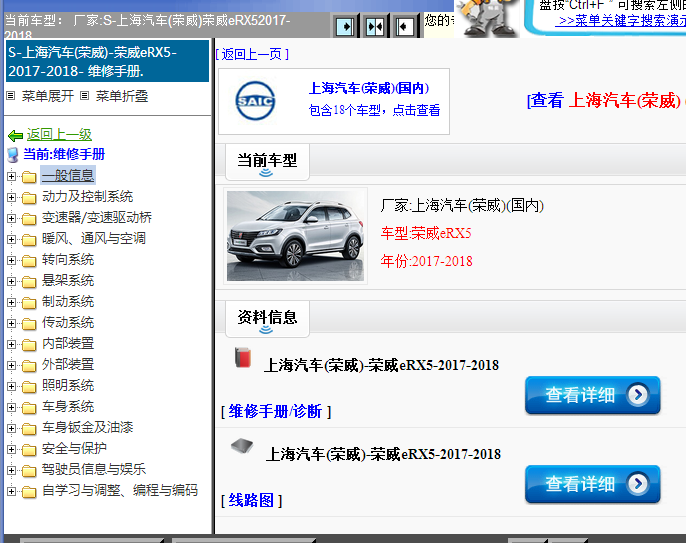Expand the 自学习与调整、编程与编码 tree node

coord(11,491)
